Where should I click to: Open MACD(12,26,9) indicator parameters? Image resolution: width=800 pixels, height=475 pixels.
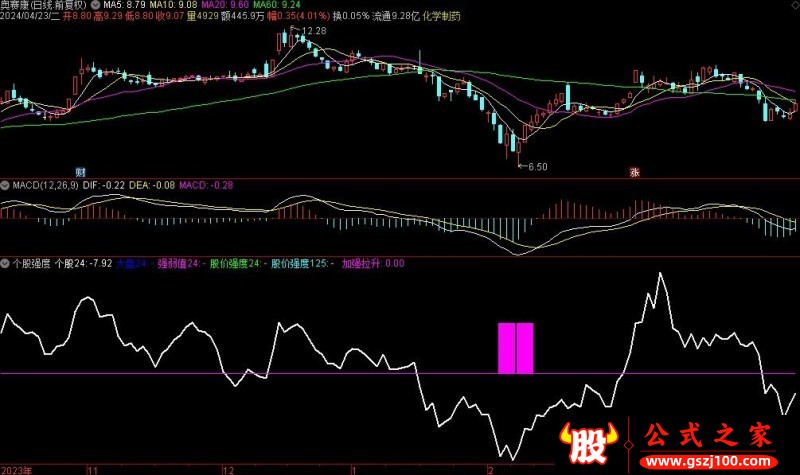[x=46, y=185]
